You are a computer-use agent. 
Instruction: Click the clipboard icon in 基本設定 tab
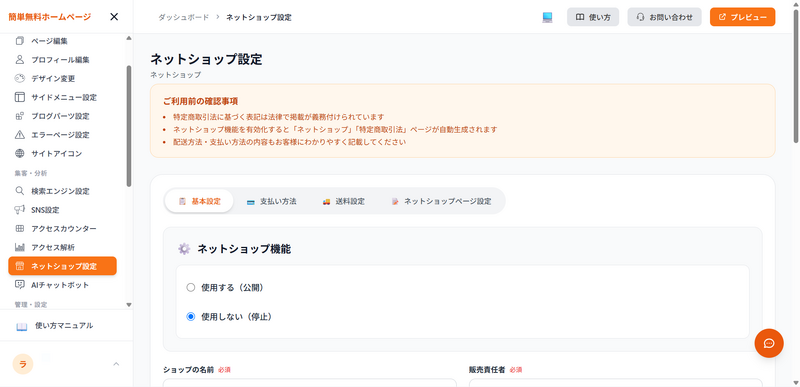[182, 201]
